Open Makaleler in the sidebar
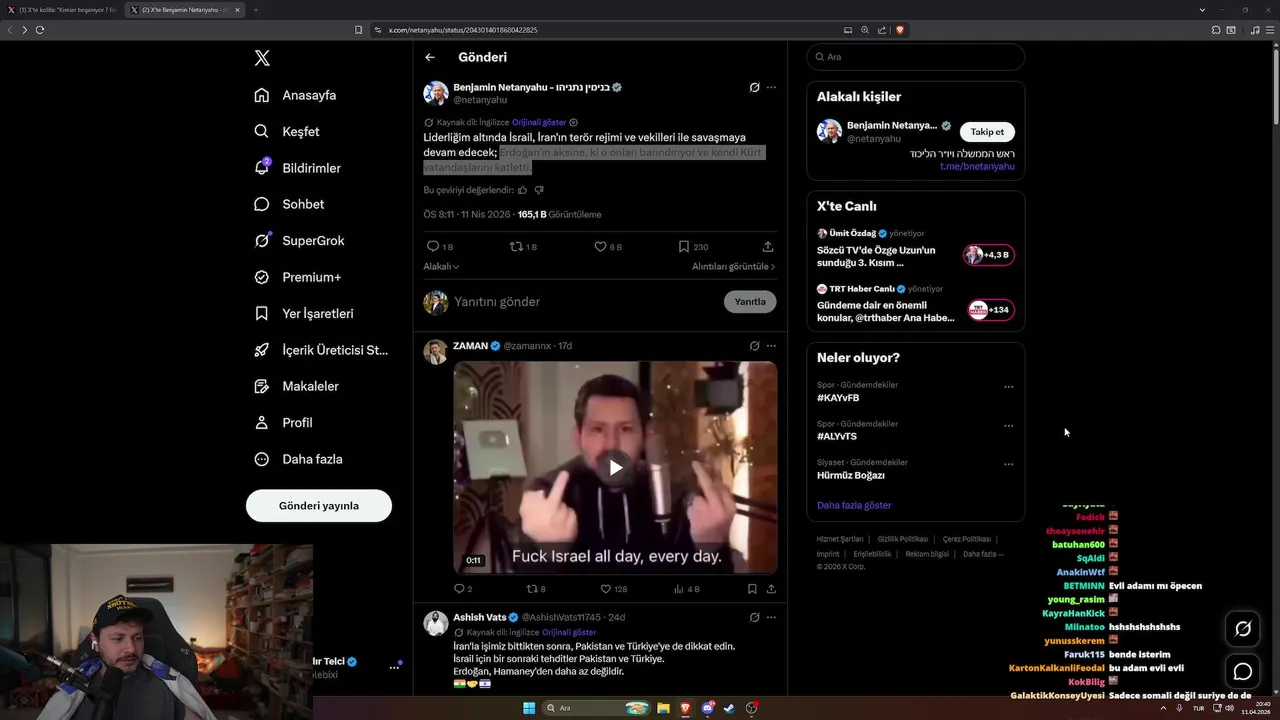This screenshot has height=720, width=1280. click(296, 386)
